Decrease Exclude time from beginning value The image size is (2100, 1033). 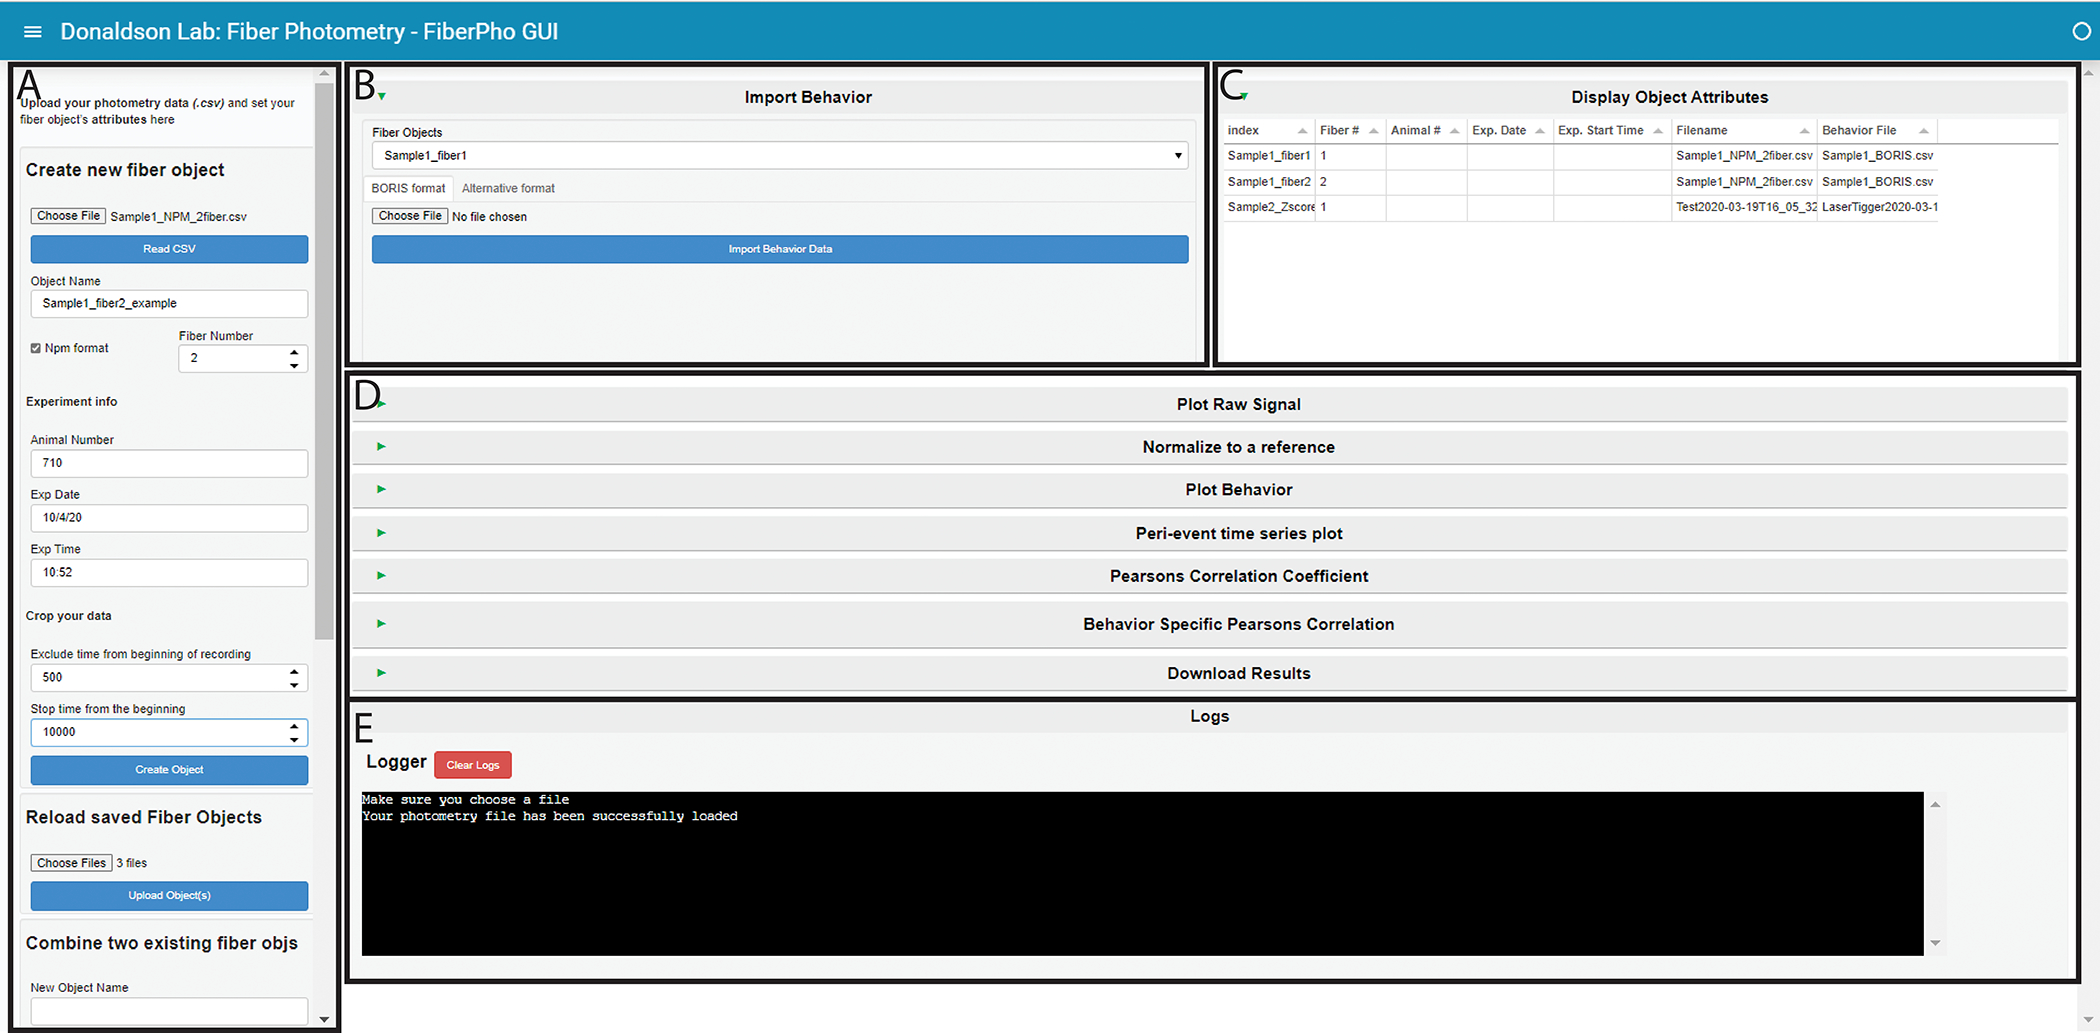294,684
